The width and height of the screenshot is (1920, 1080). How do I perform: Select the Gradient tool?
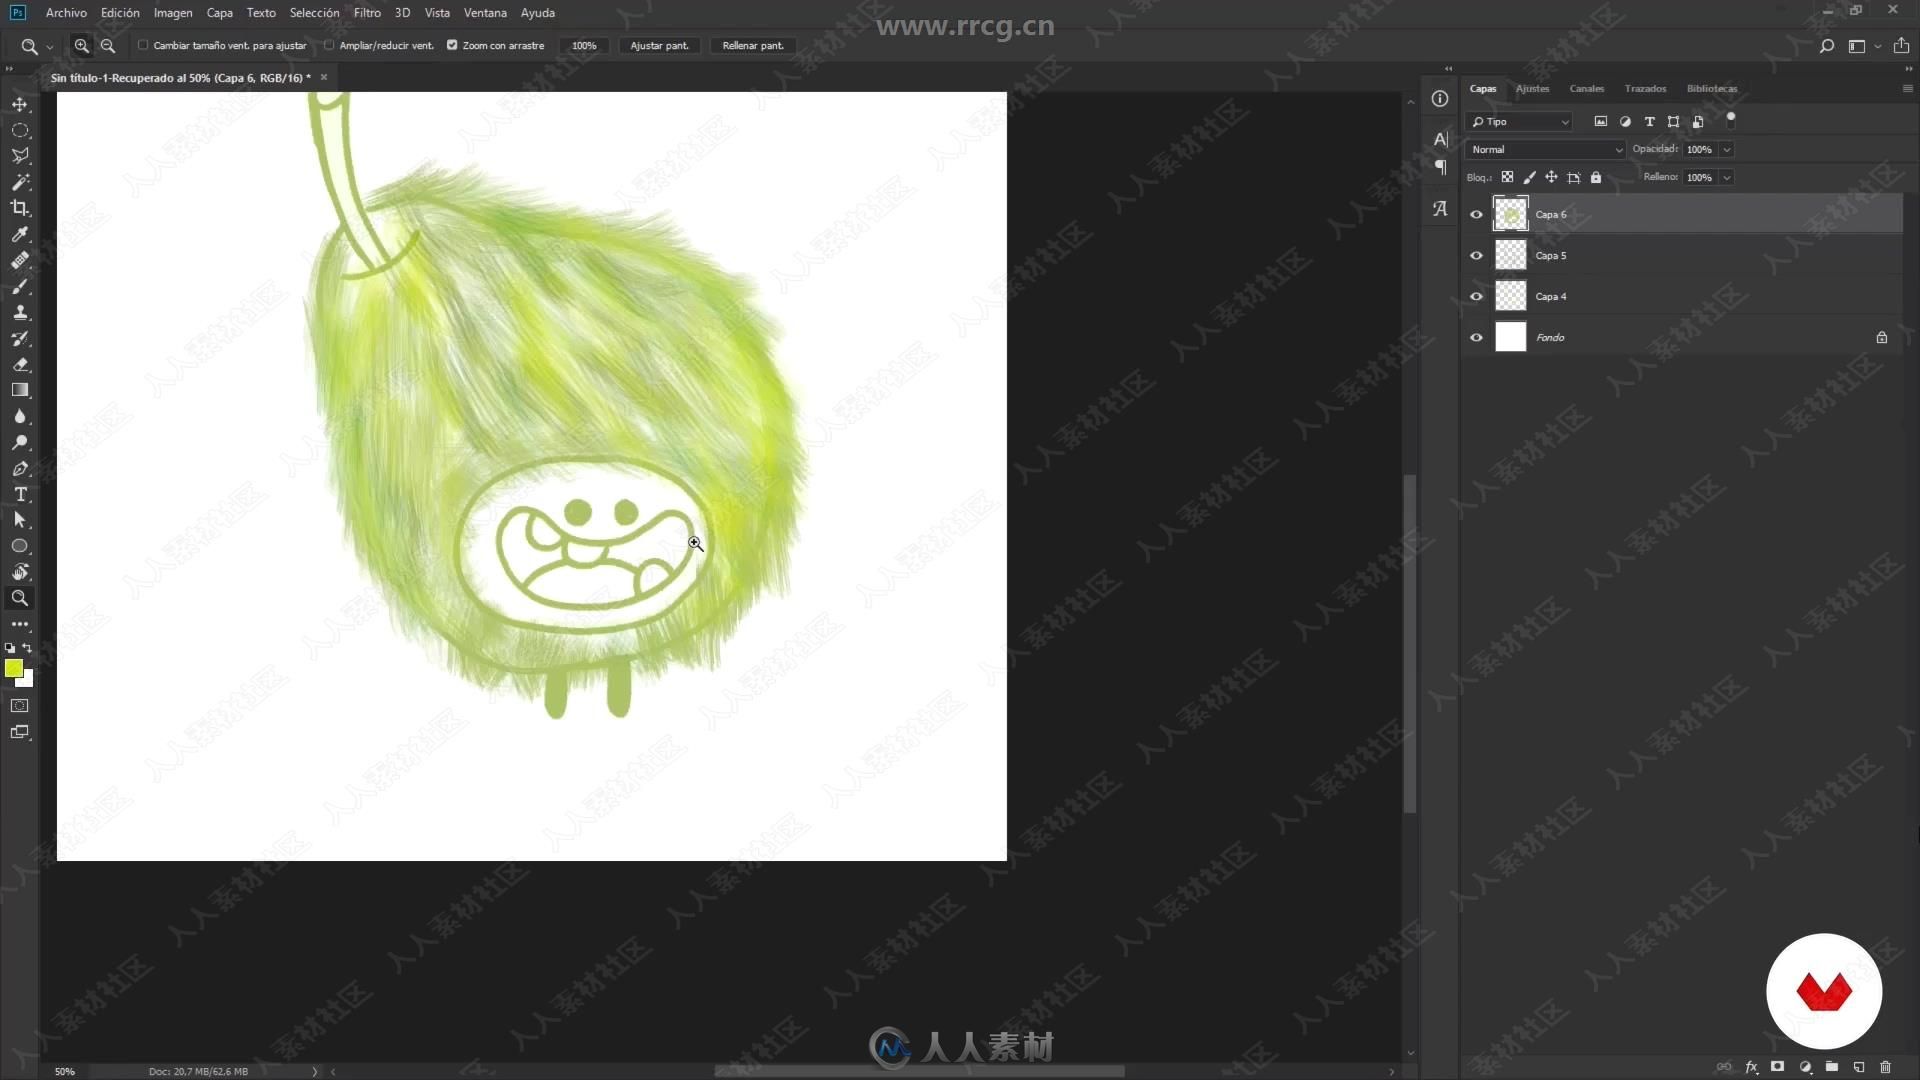coord(20,390)
